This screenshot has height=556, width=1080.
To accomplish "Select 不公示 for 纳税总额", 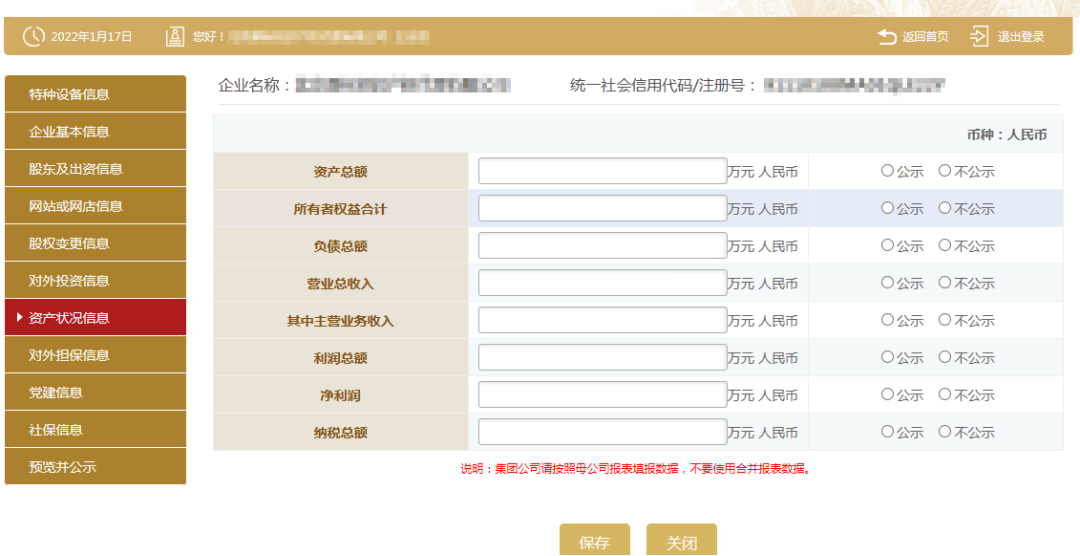I will coord(944,432).
